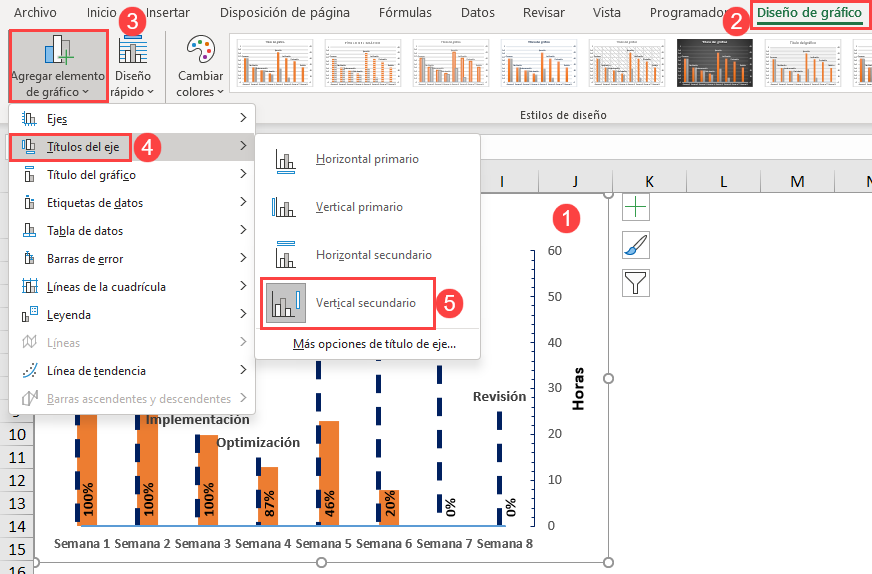Click Vertical primario chart icon
The image size is (872, 574).
(284, 207)
